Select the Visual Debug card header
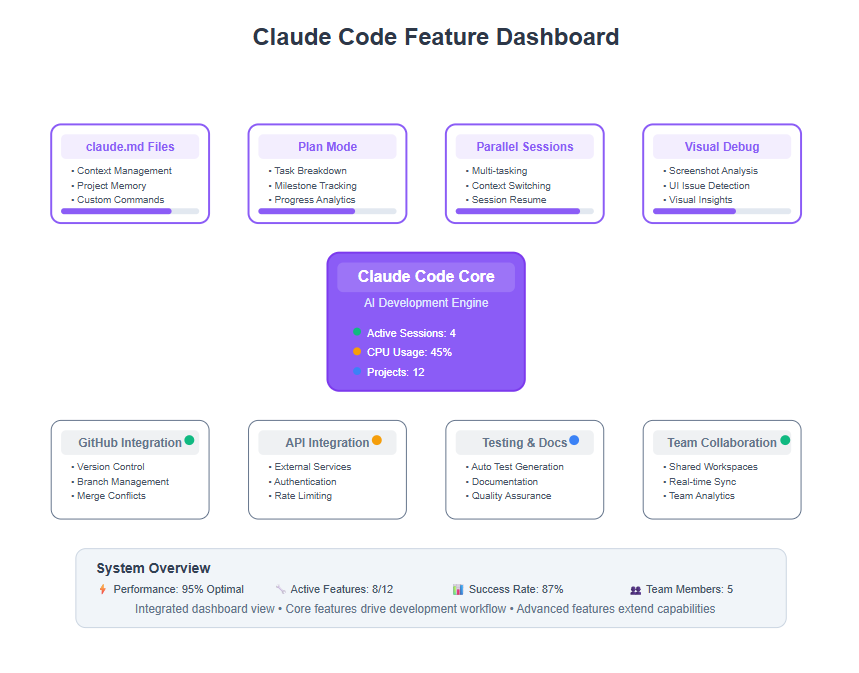 [721, 147]
